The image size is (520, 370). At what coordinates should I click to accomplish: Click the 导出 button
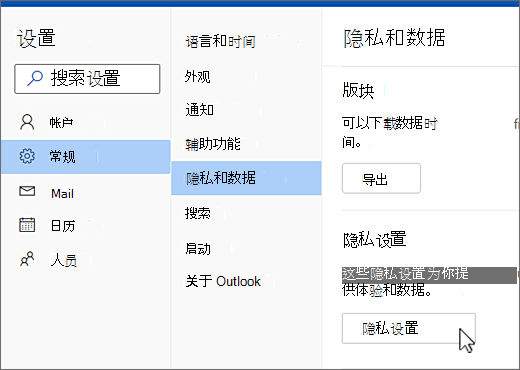381,178
